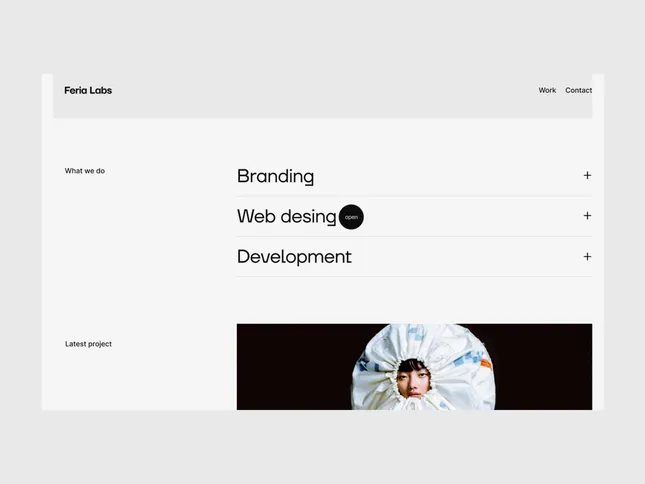This screenshot has width=645, height=484.
Task: Click the Latest project section label
Action: coord(88,344)
